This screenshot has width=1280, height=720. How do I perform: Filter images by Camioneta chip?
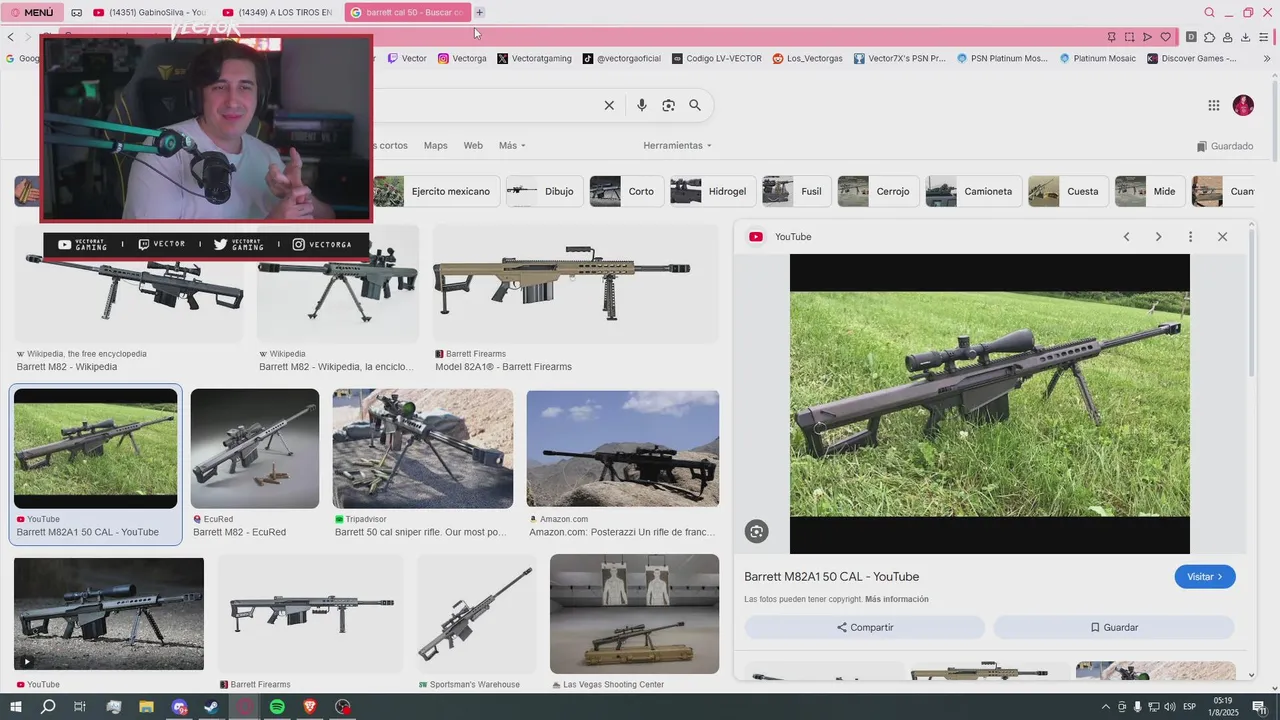pyautogui.click(x=973, y=191)
